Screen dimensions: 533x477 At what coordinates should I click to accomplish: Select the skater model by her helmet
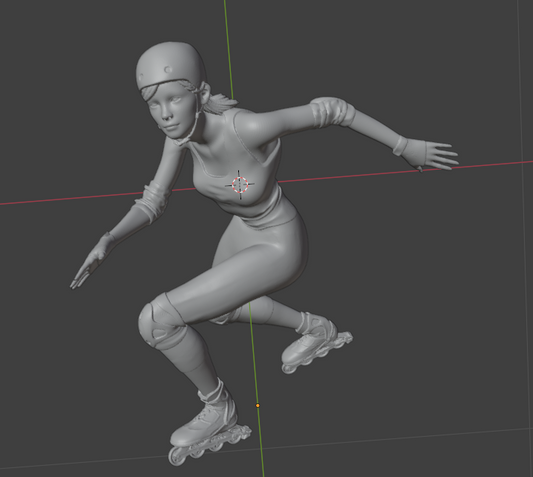(171, 65)
